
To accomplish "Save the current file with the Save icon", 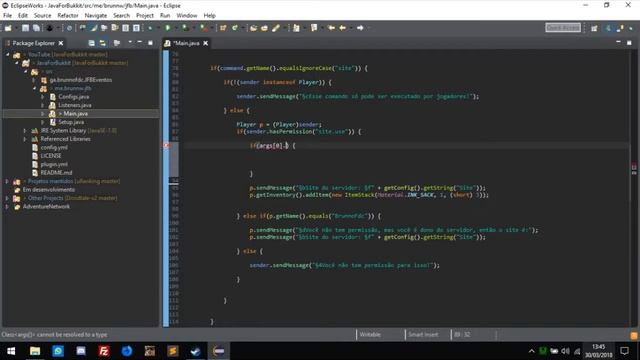I will [x=25, y=28].
